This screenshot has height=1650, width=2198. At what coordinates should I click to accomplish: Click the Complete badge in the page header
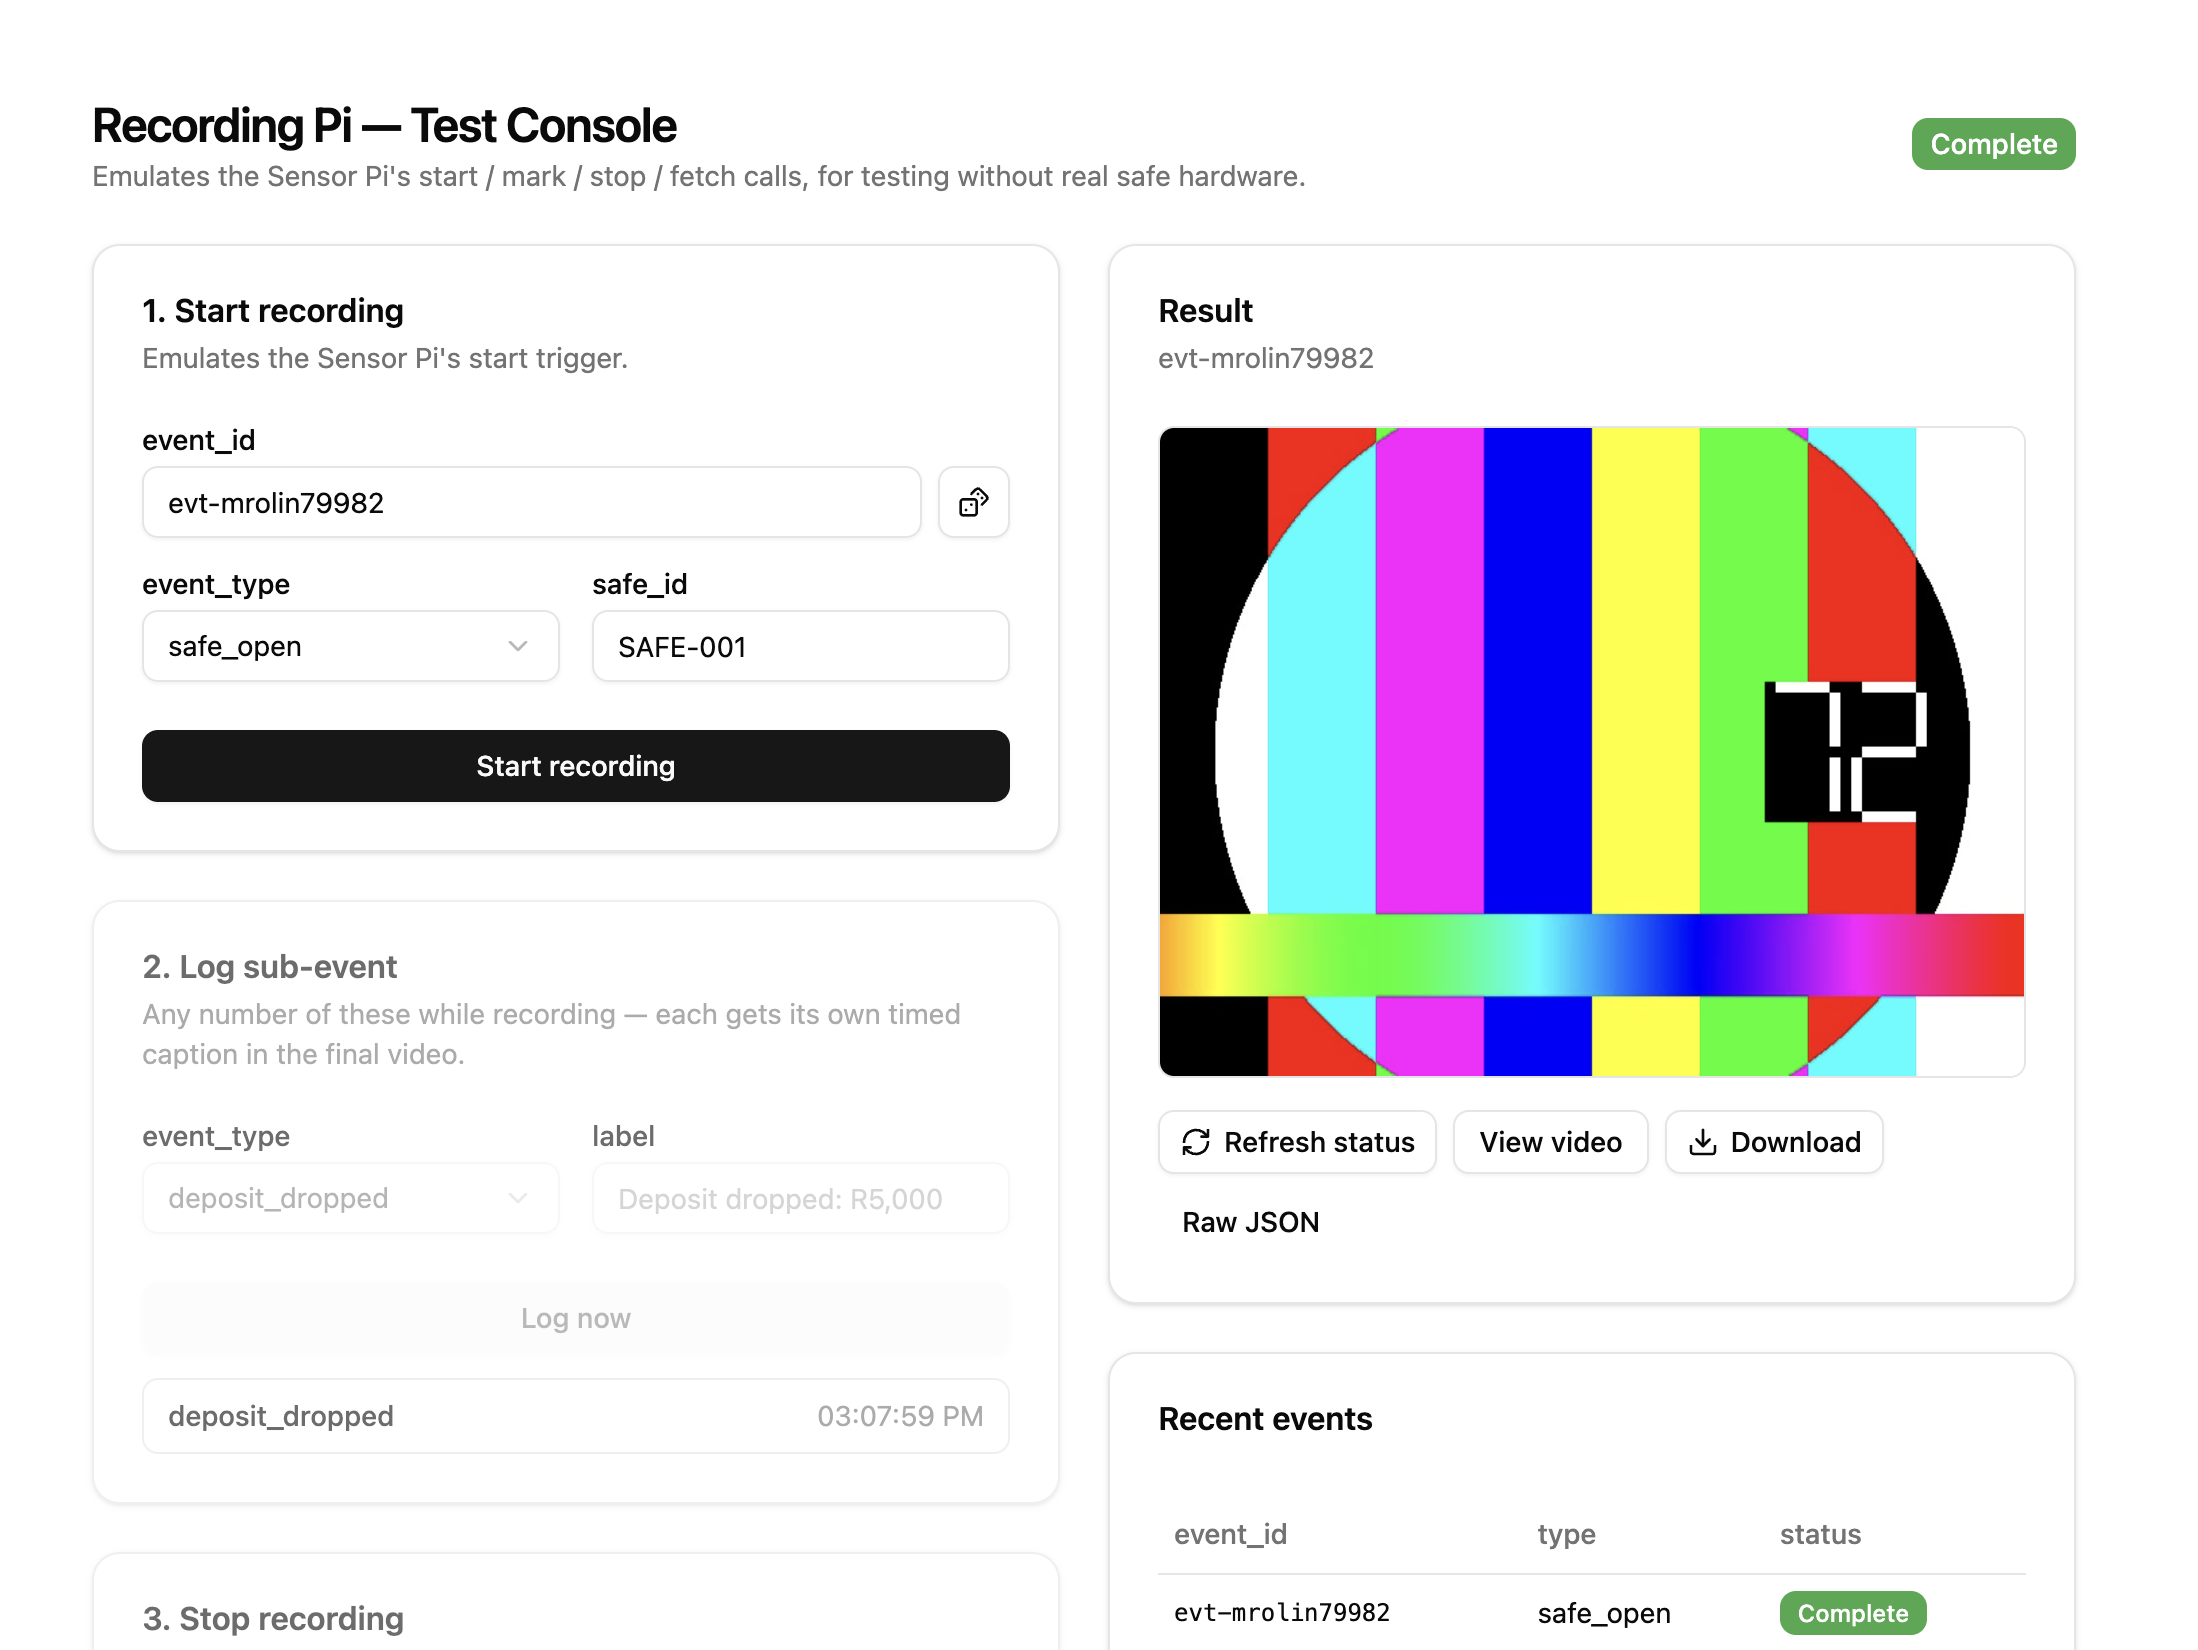coord(1993,144)
